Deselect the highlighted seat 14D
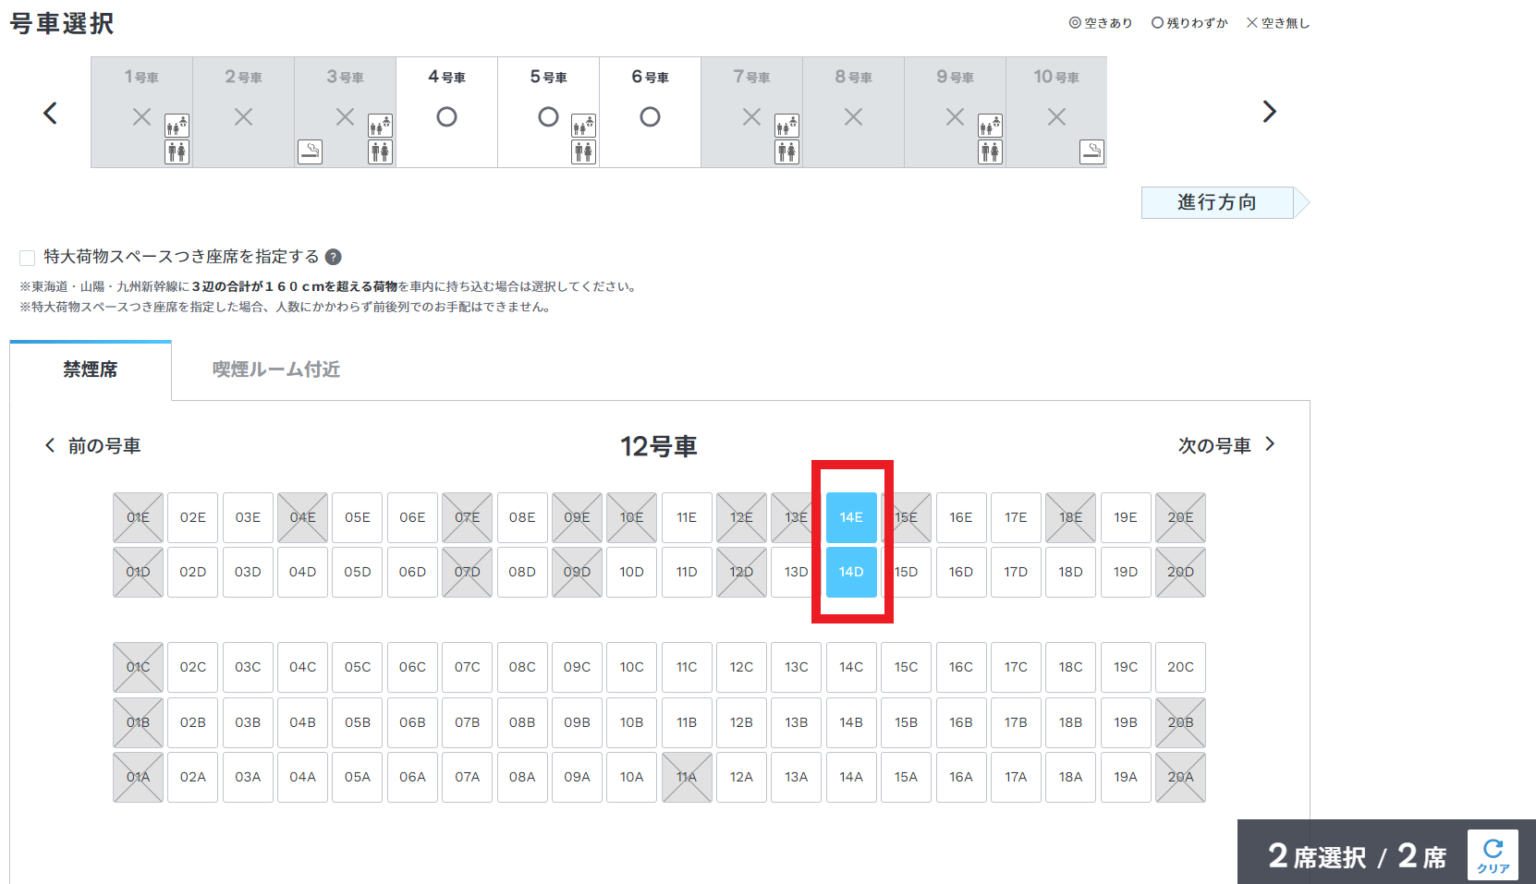 [851, 572]
